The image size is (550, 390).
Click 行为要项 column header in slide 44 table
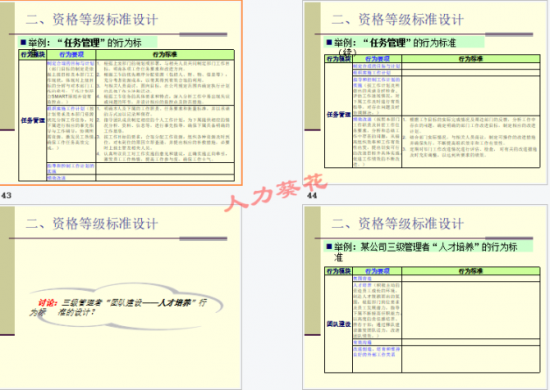pyautogui.click(x=377, y=59)
